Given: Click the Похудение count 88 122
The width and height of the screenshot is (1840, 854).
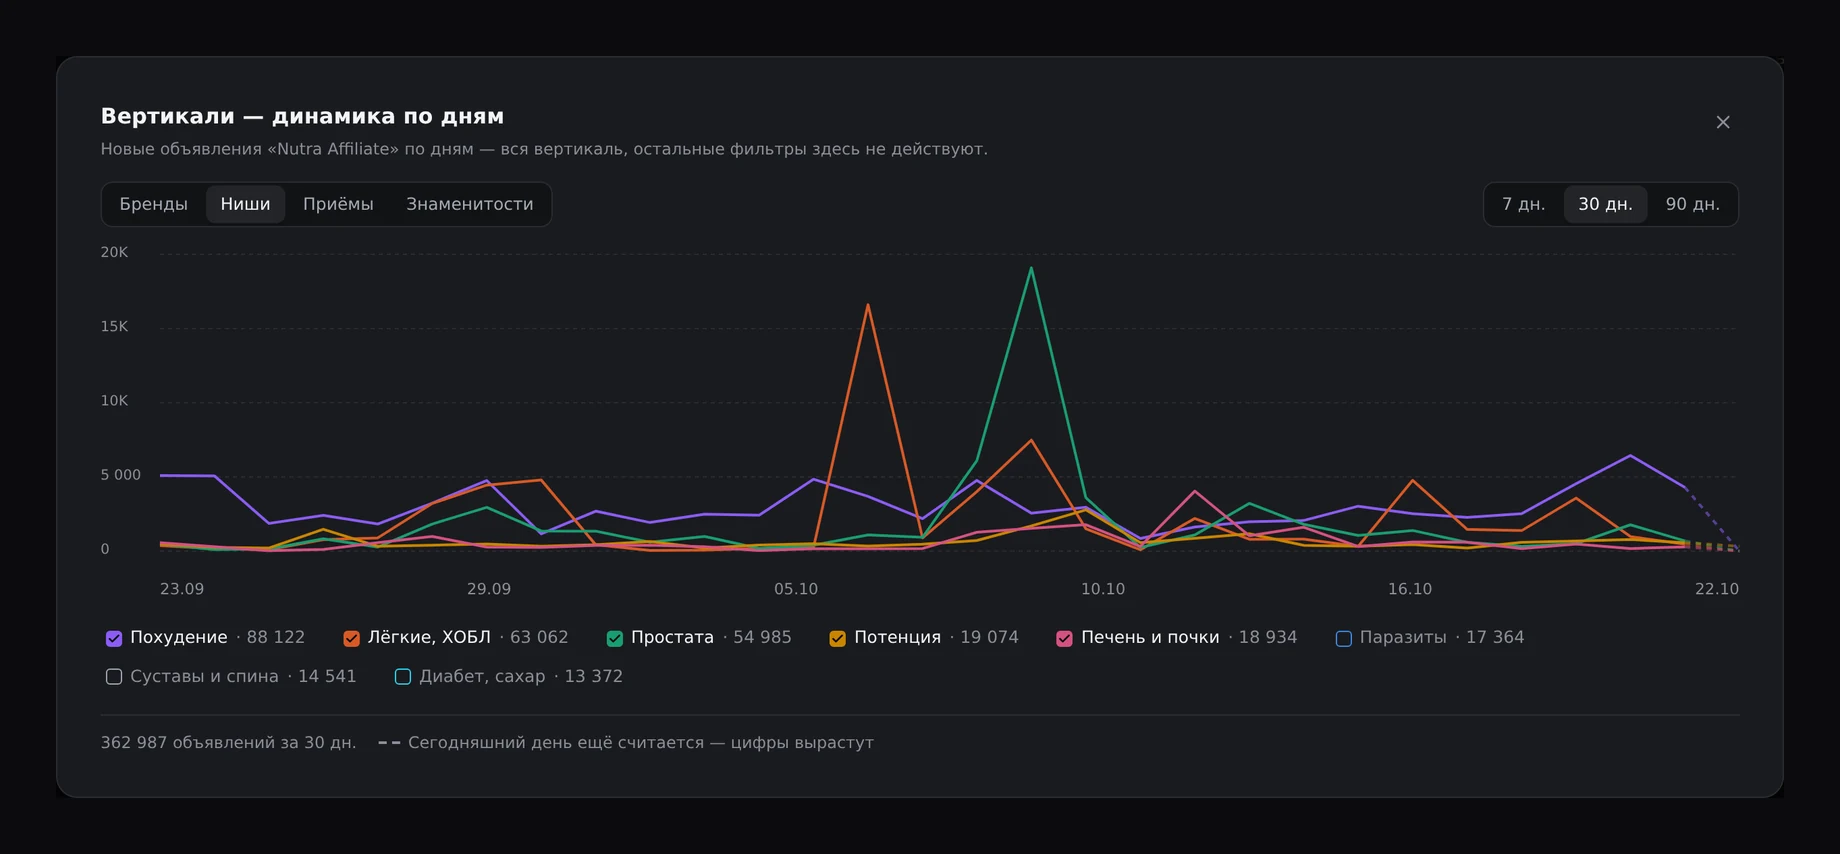Looking at the screenshot, I should tap(276, 637).
